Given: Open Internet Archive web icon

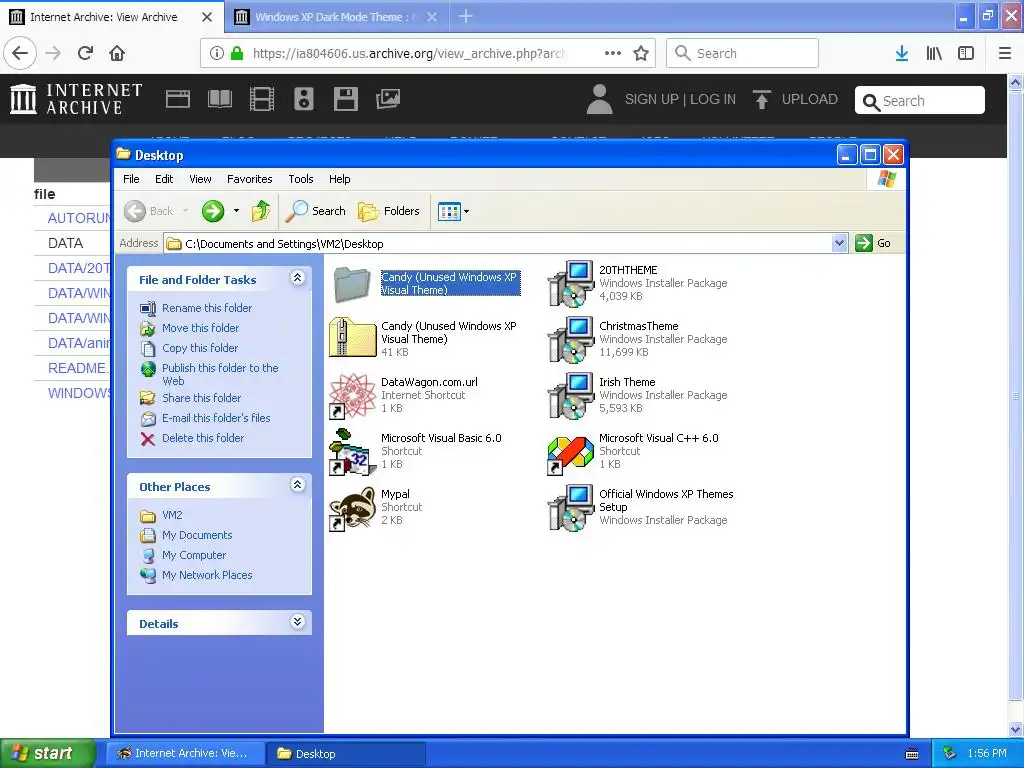Looking at the screenshot, I should click(x=178, y=99).
